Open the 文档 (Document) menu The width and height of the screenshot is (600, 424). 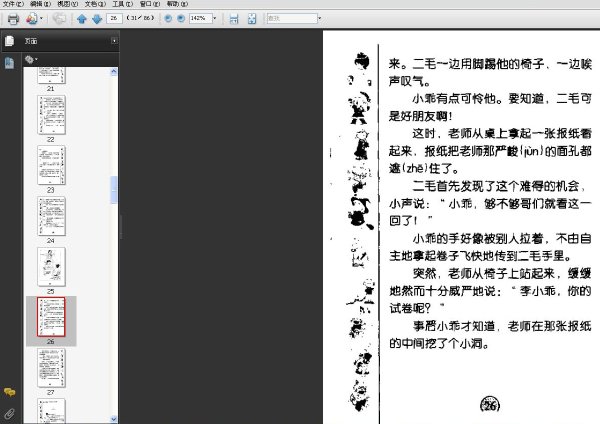pyautogui.click(x=95, y=4)
